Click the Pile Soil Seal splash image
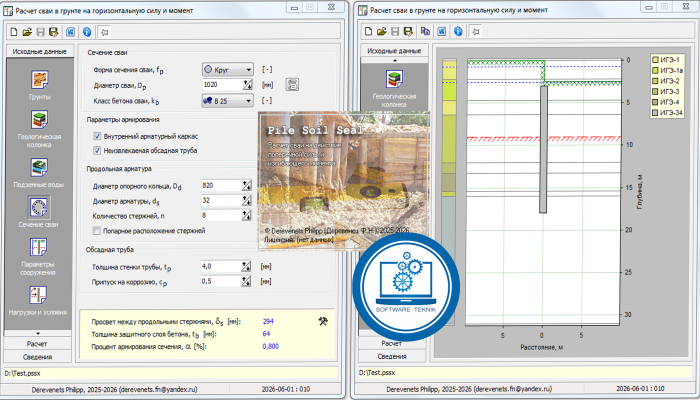 click(344, 180)
